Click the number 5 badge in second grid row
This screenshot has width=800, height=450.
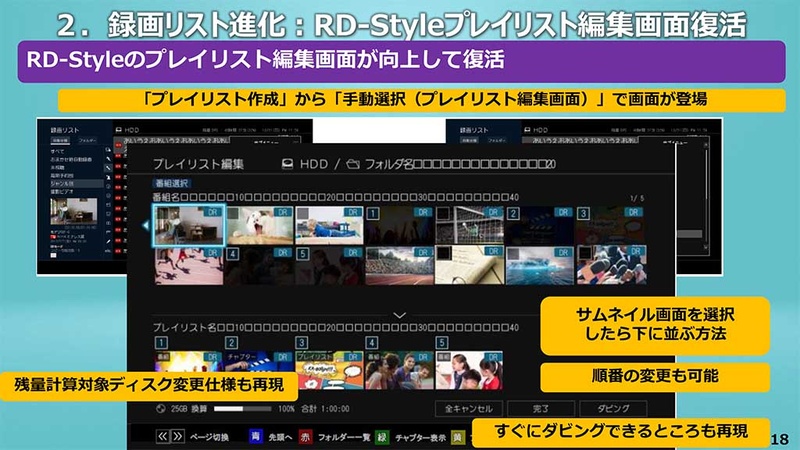click(303, 254)
